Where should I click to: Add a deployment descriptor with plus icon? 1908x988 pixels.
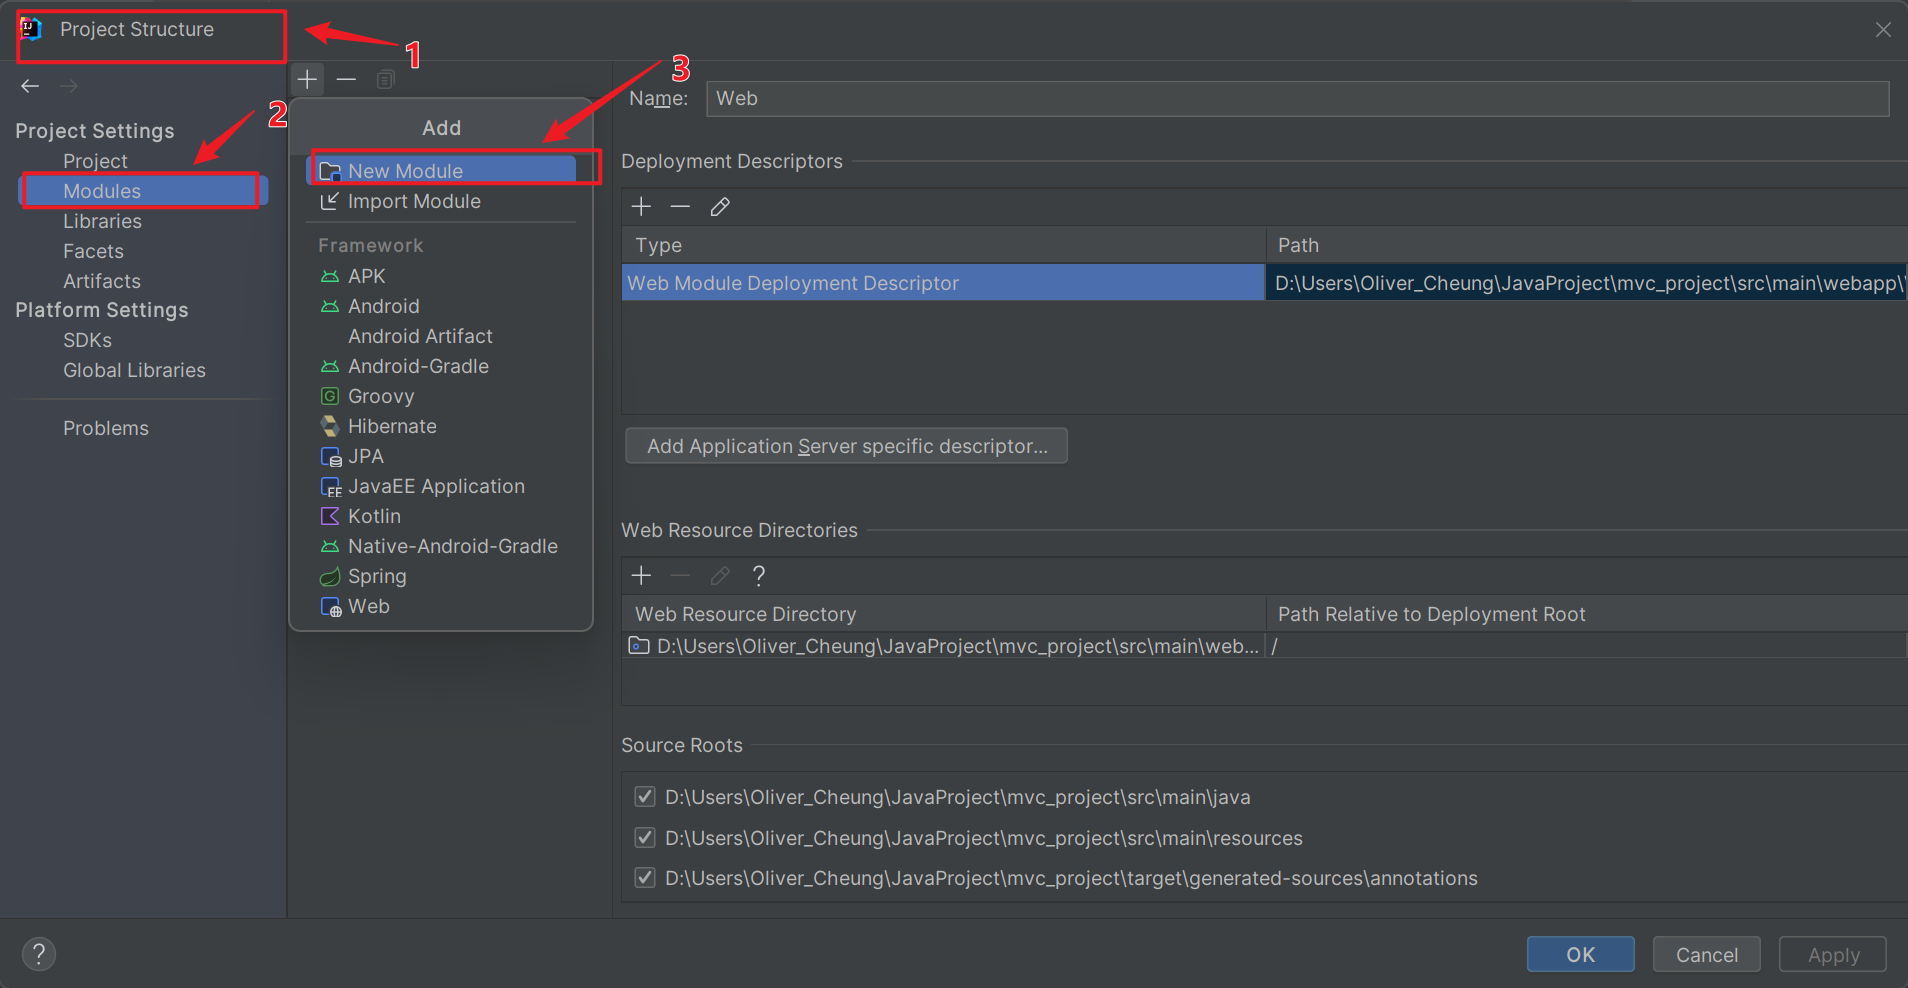tap(641, 206)
